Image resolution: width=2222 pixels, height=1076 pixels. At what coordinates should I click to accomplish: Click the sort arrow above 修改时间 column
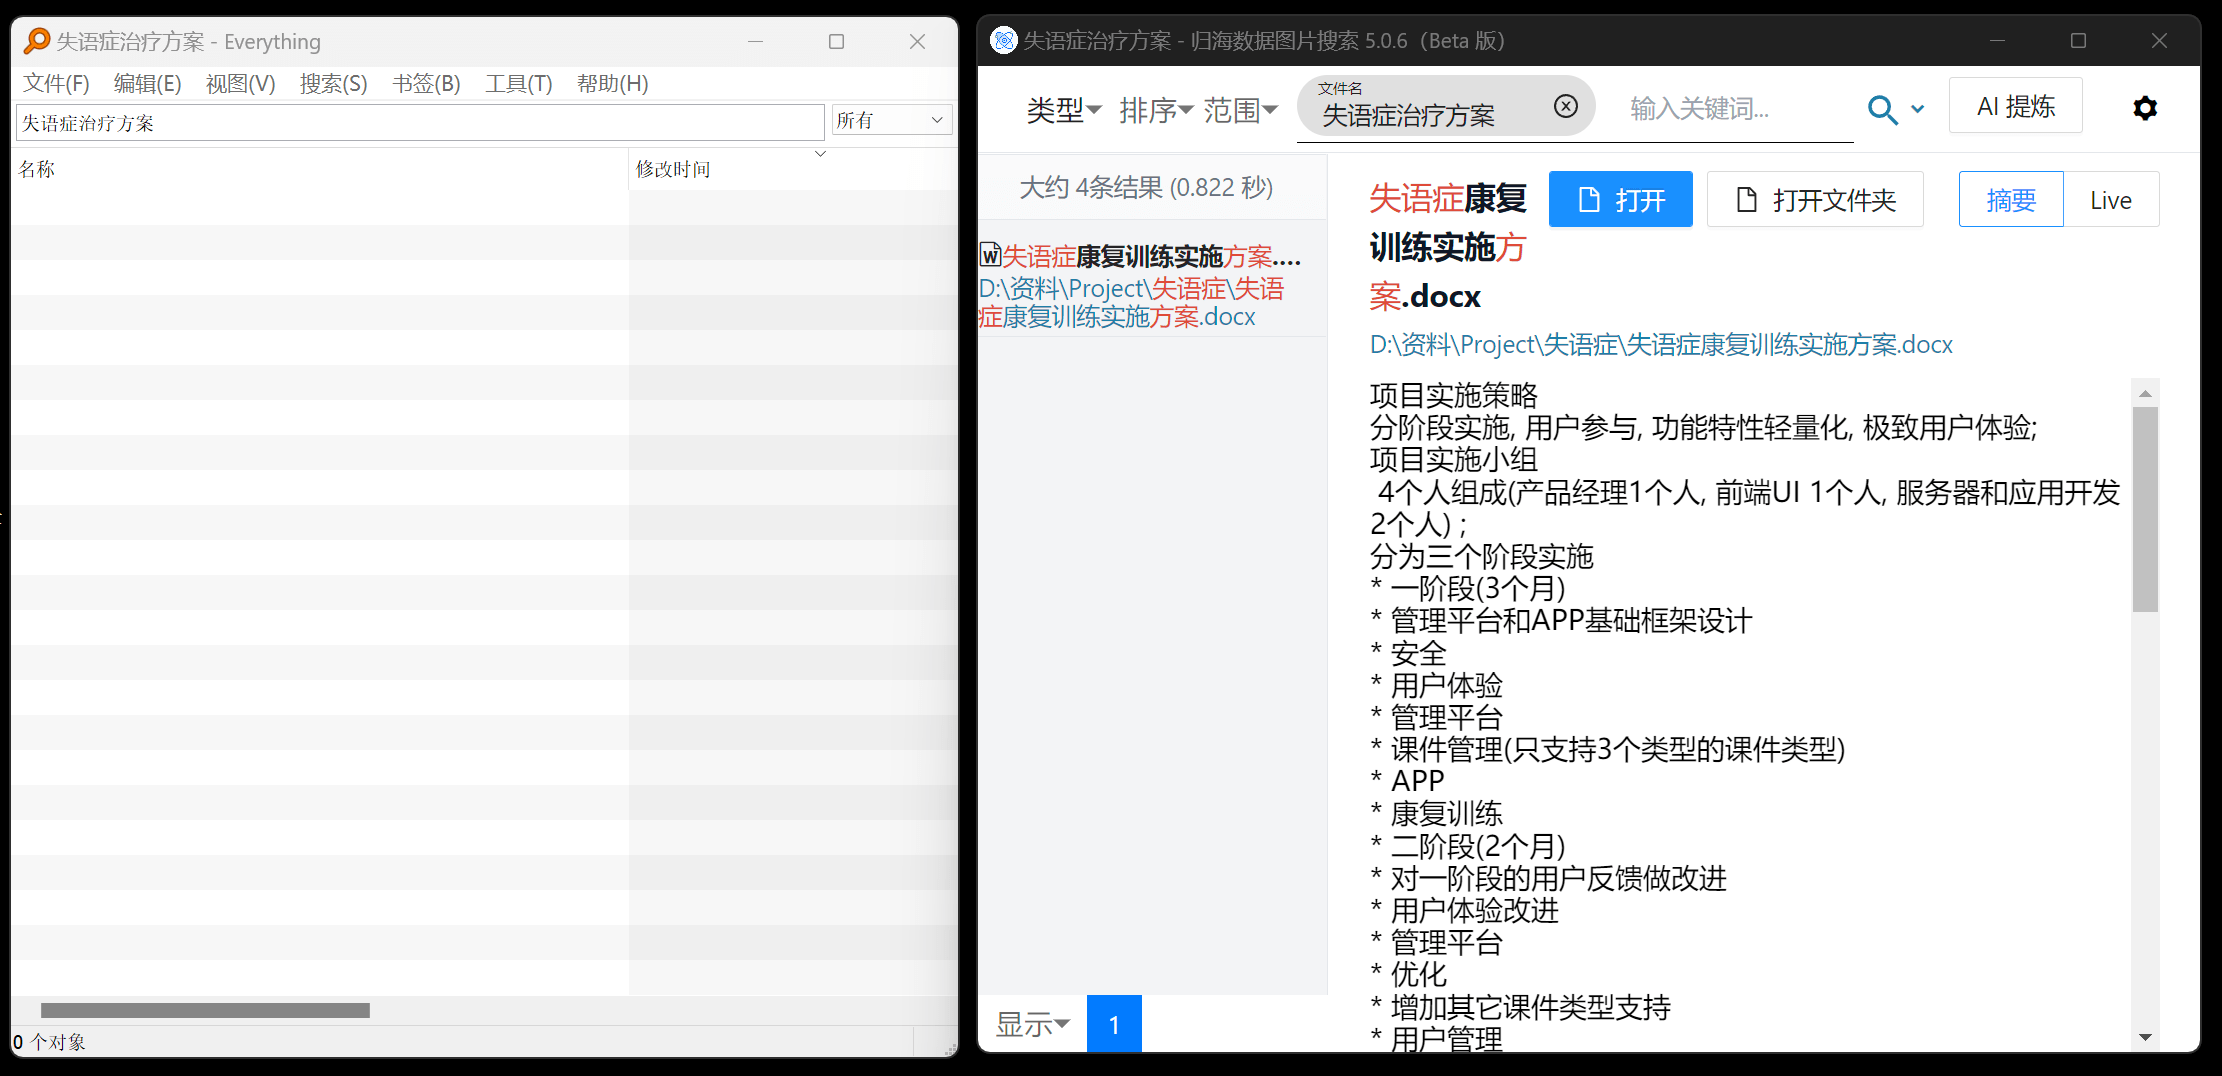[x=820, y=153]
